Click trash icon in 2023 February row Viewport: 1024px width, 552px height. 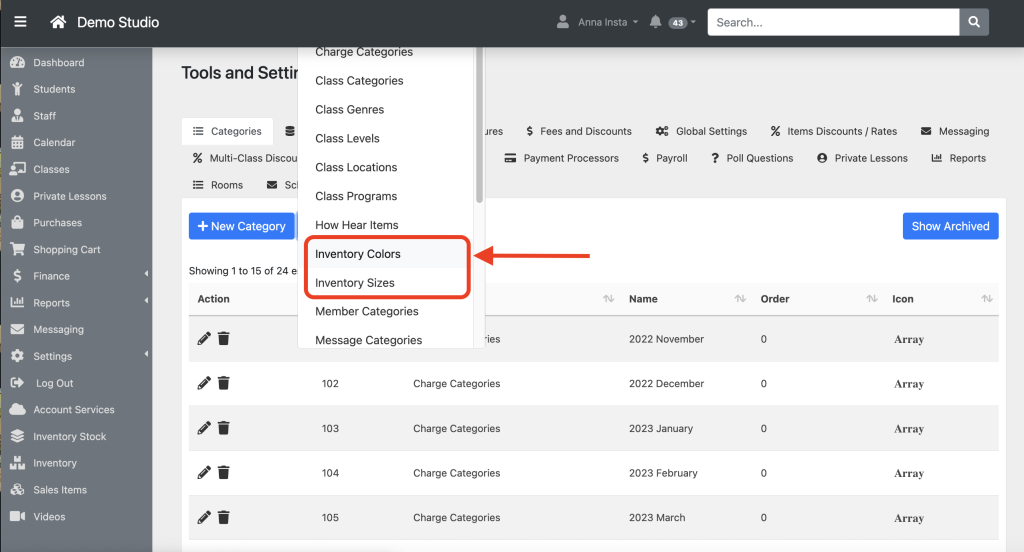click(223, 472)
